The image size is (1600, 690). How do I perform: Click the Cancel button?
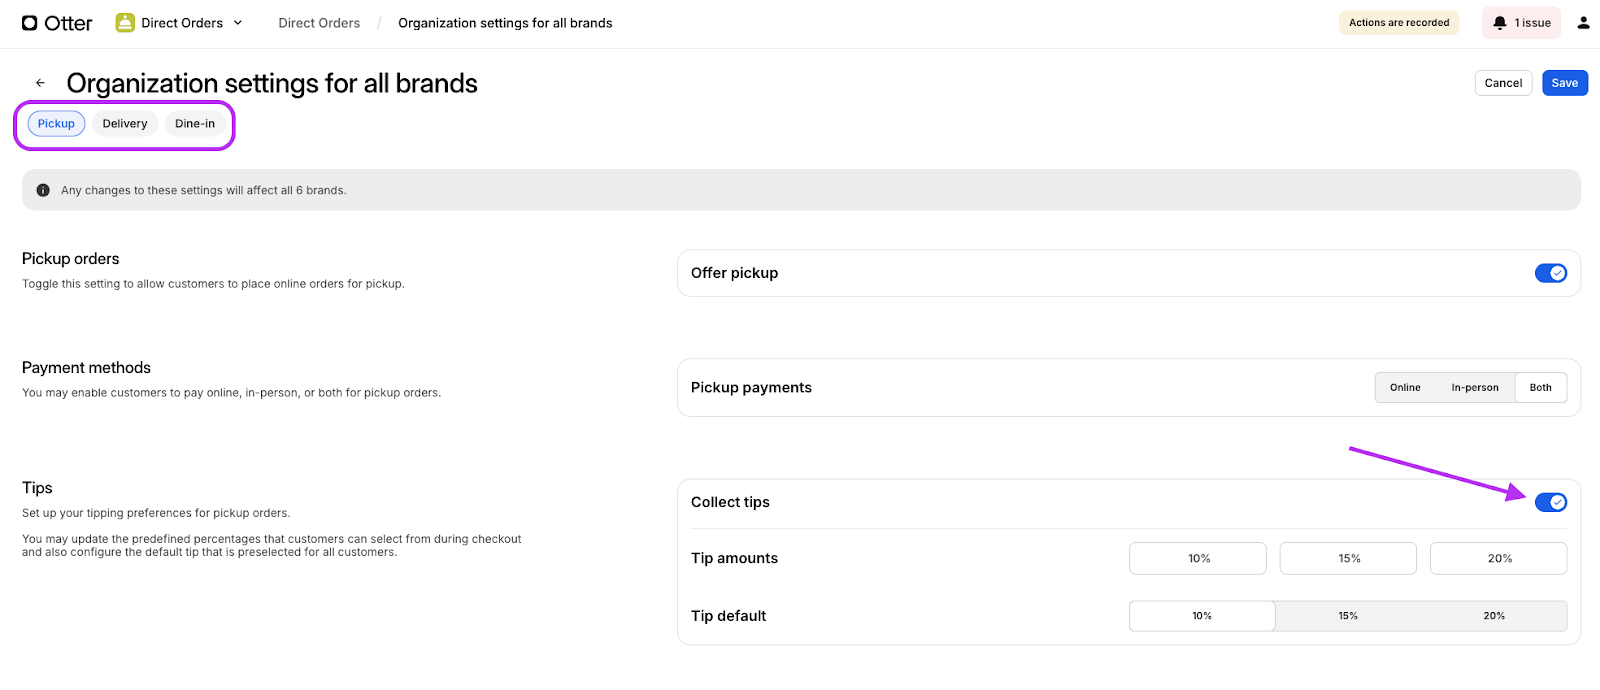1503,83
